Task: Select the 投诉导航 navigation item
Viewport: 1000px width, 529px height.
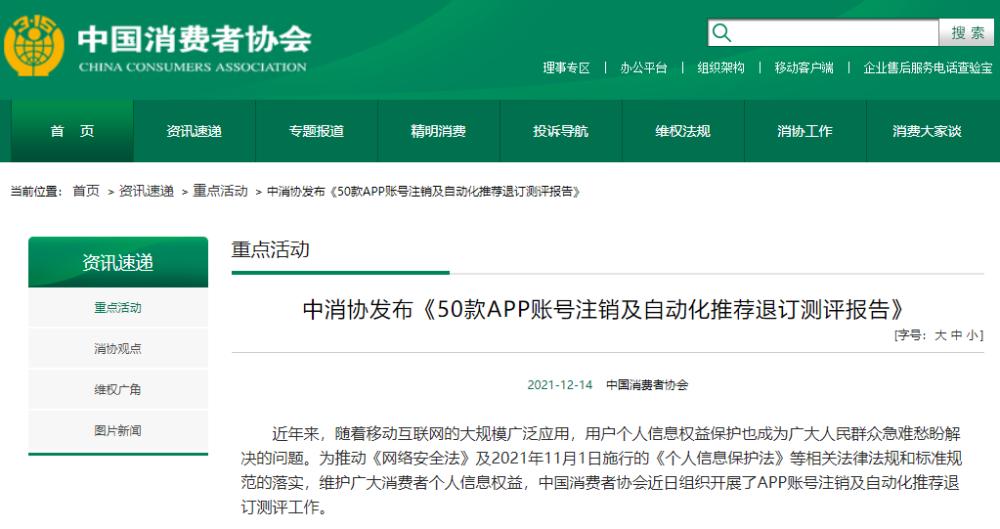Action: [x=560, y=131]
